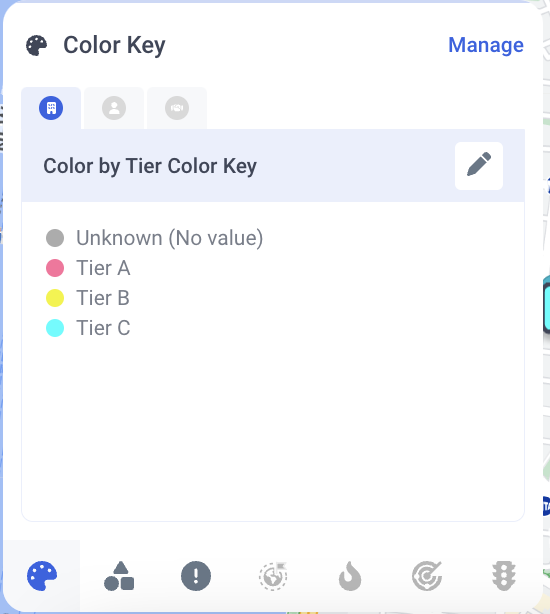Viewport: 550px width, 614px height.
Task: Select the globe with flag icon
Action: point(273,576)
